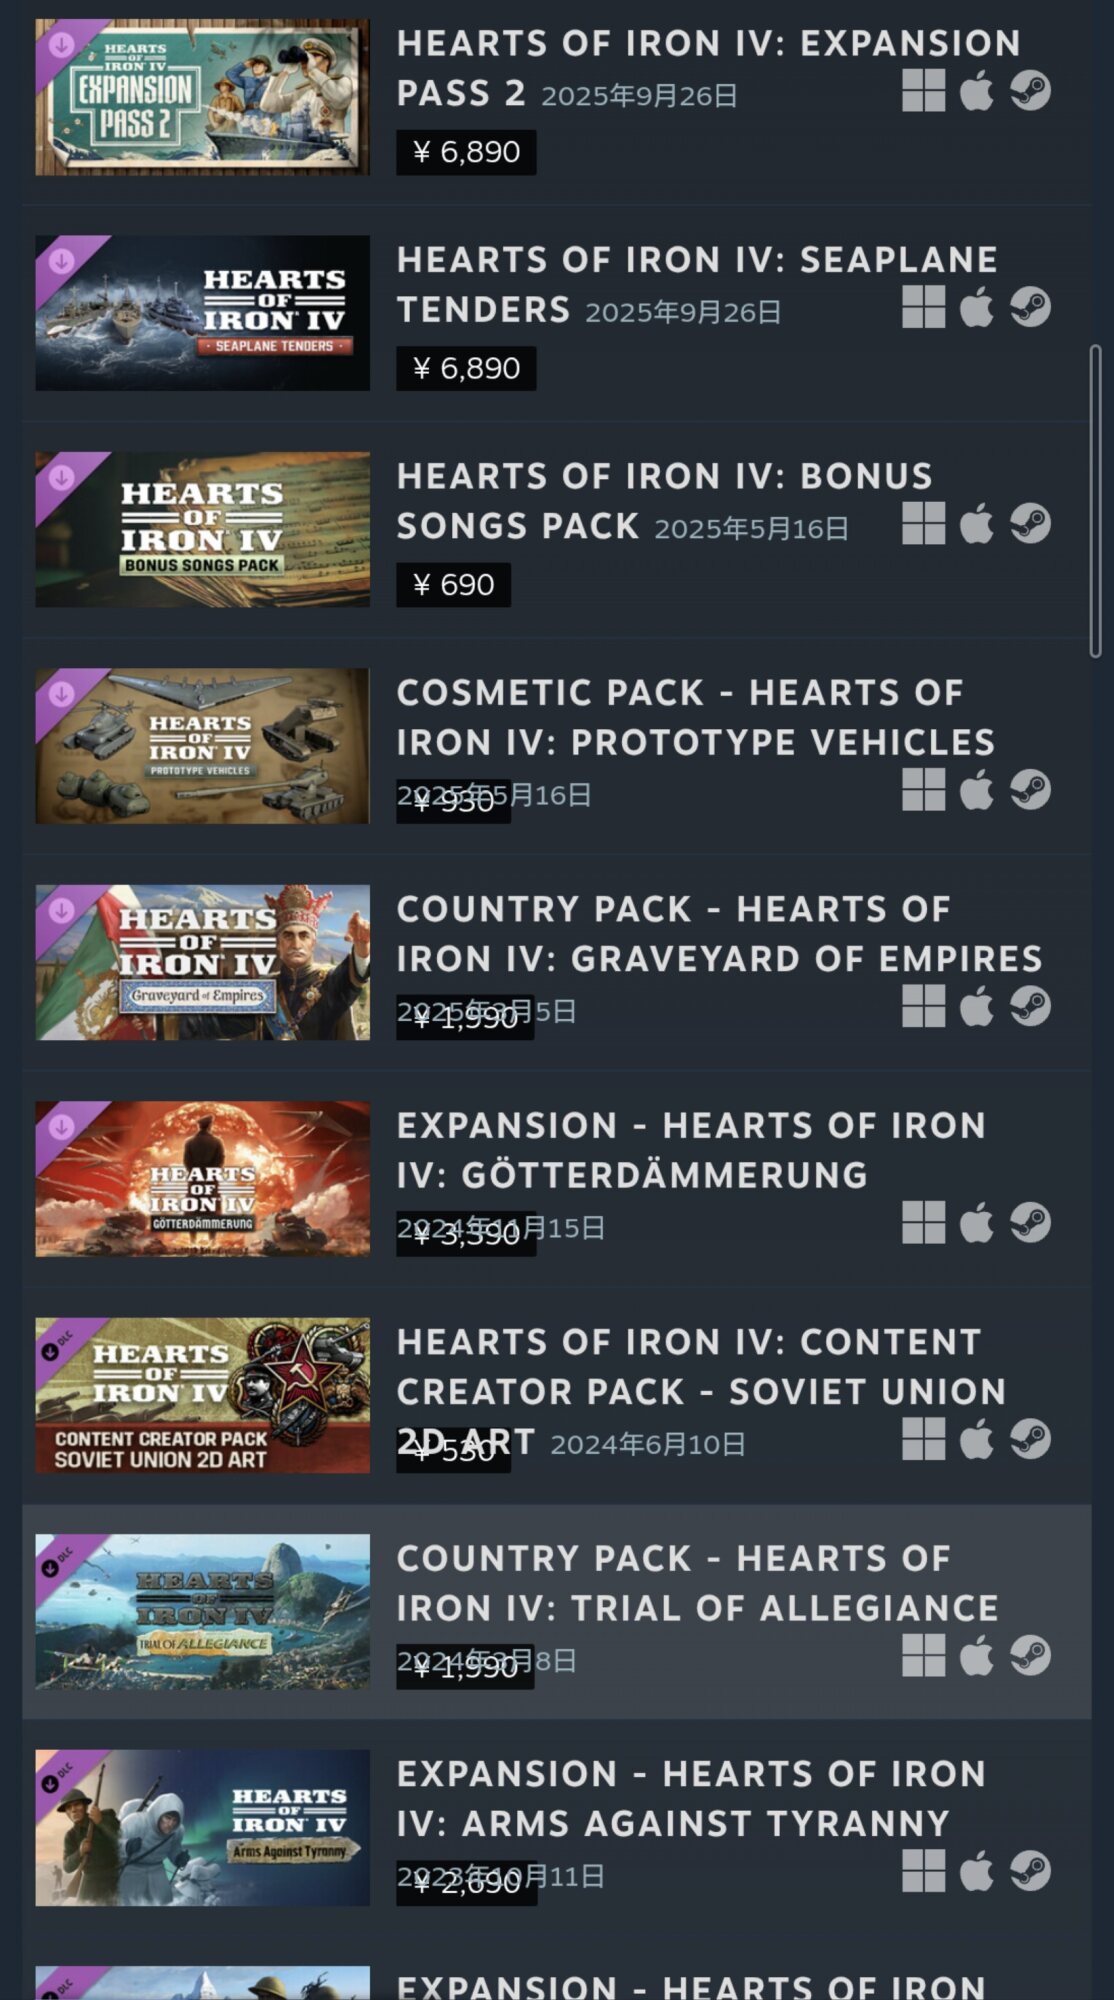Click Steam icon on Prototype Vehicles row

pyautogui.click(x=1030, y=790)
